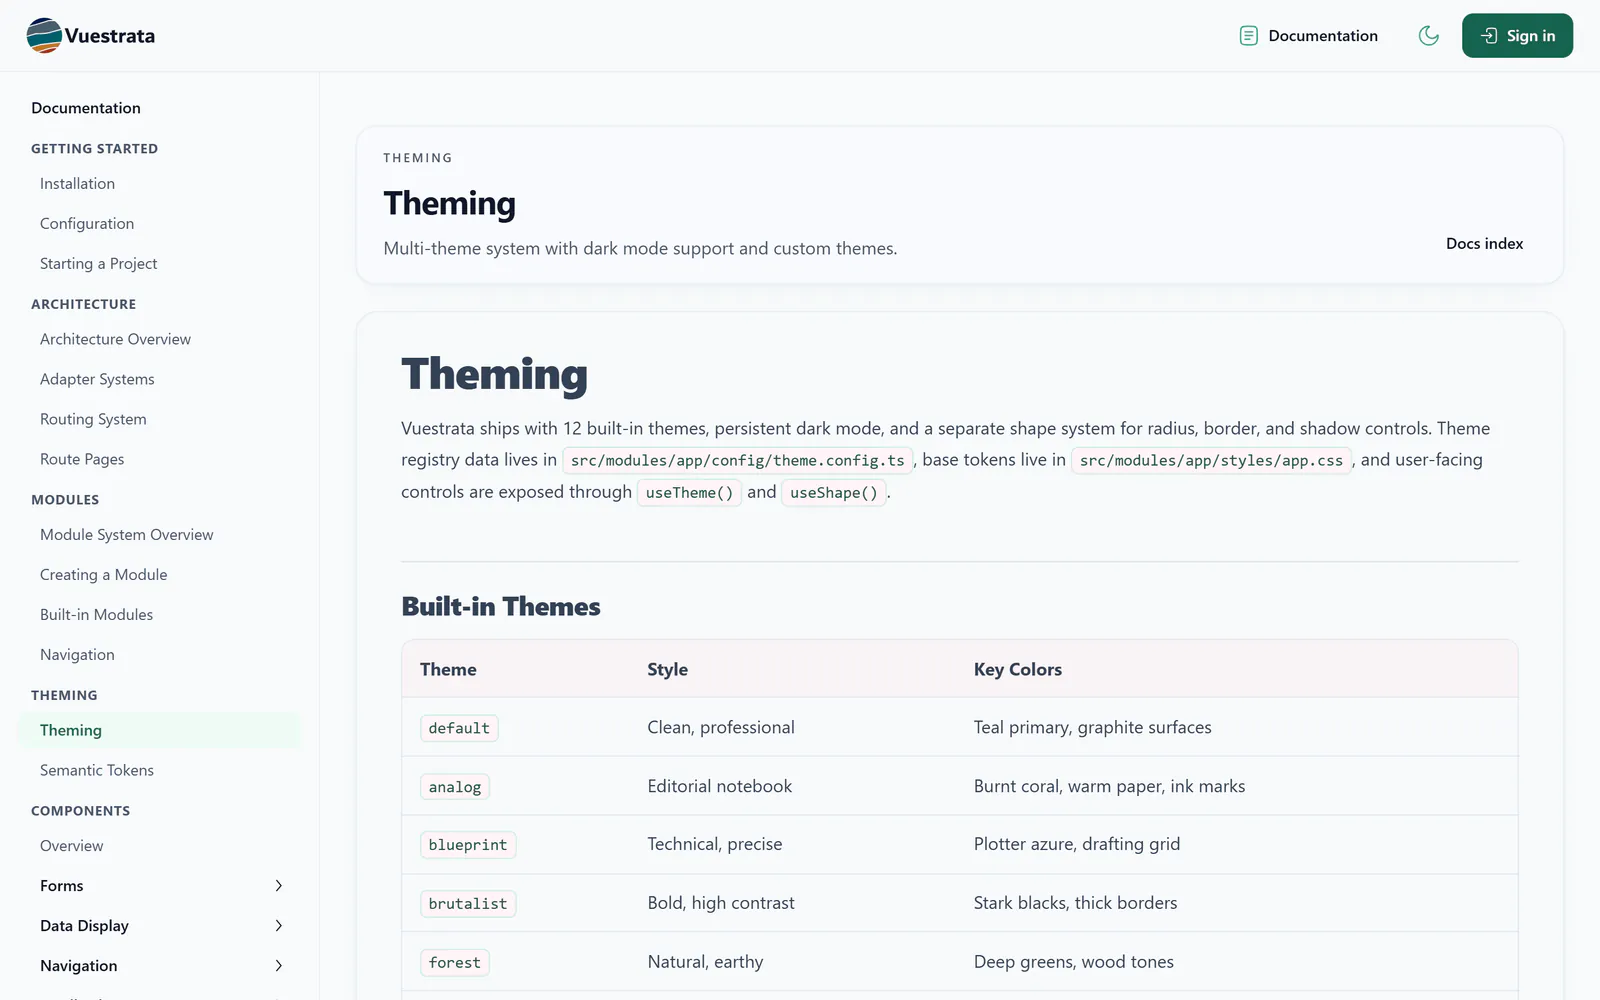Click the 'analog' theme code cell

point(455,787)
